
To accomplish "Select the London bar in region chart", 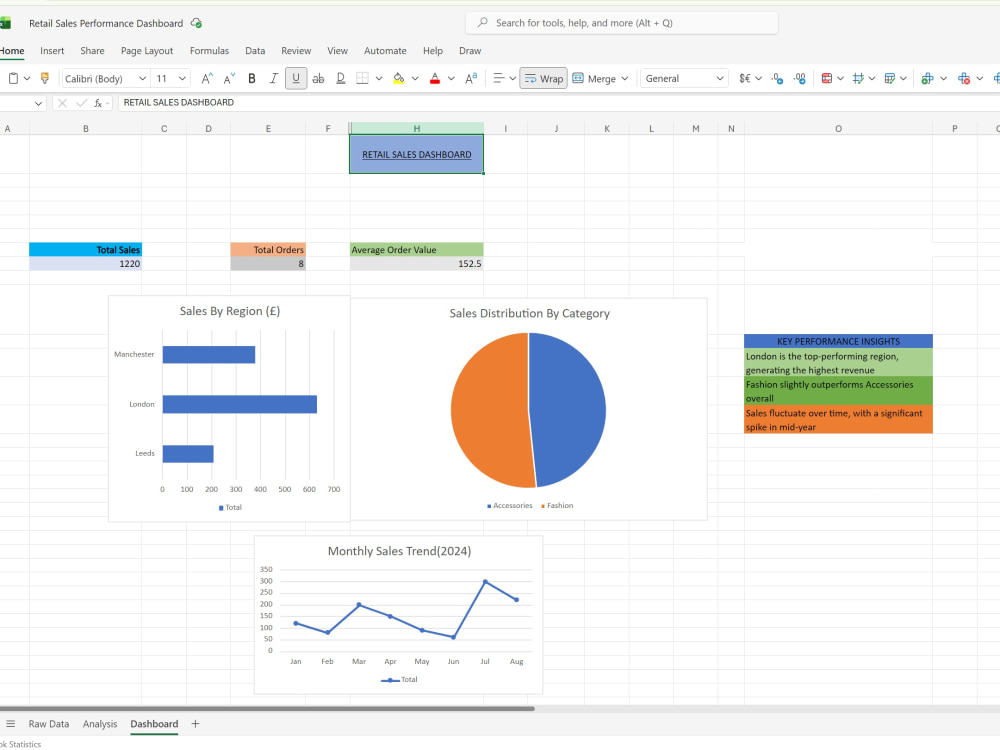I will tap(240, 404).
